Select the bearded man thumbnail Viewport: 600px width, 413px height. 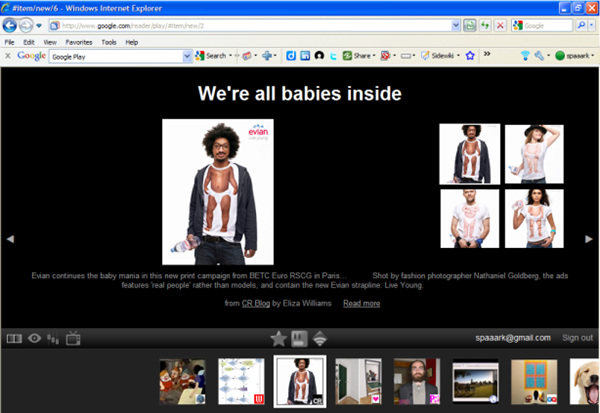tap(417, 381)
